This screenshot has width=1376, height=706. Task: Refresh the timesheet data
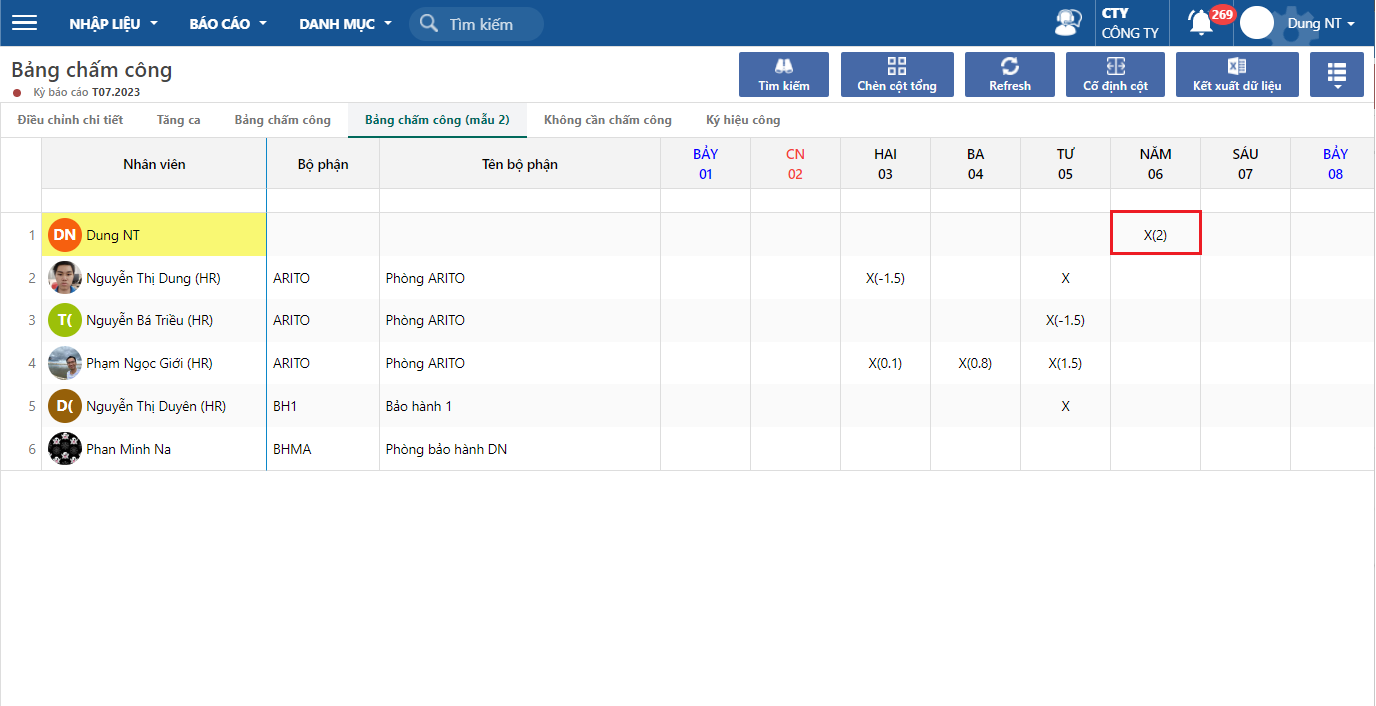tap(1010, 75)
